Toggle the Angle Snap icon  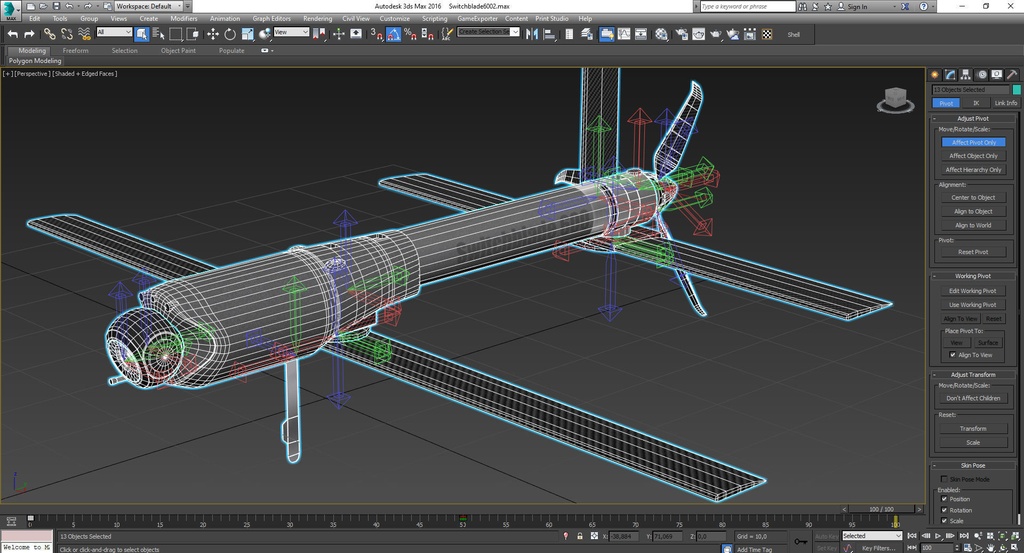393,34
